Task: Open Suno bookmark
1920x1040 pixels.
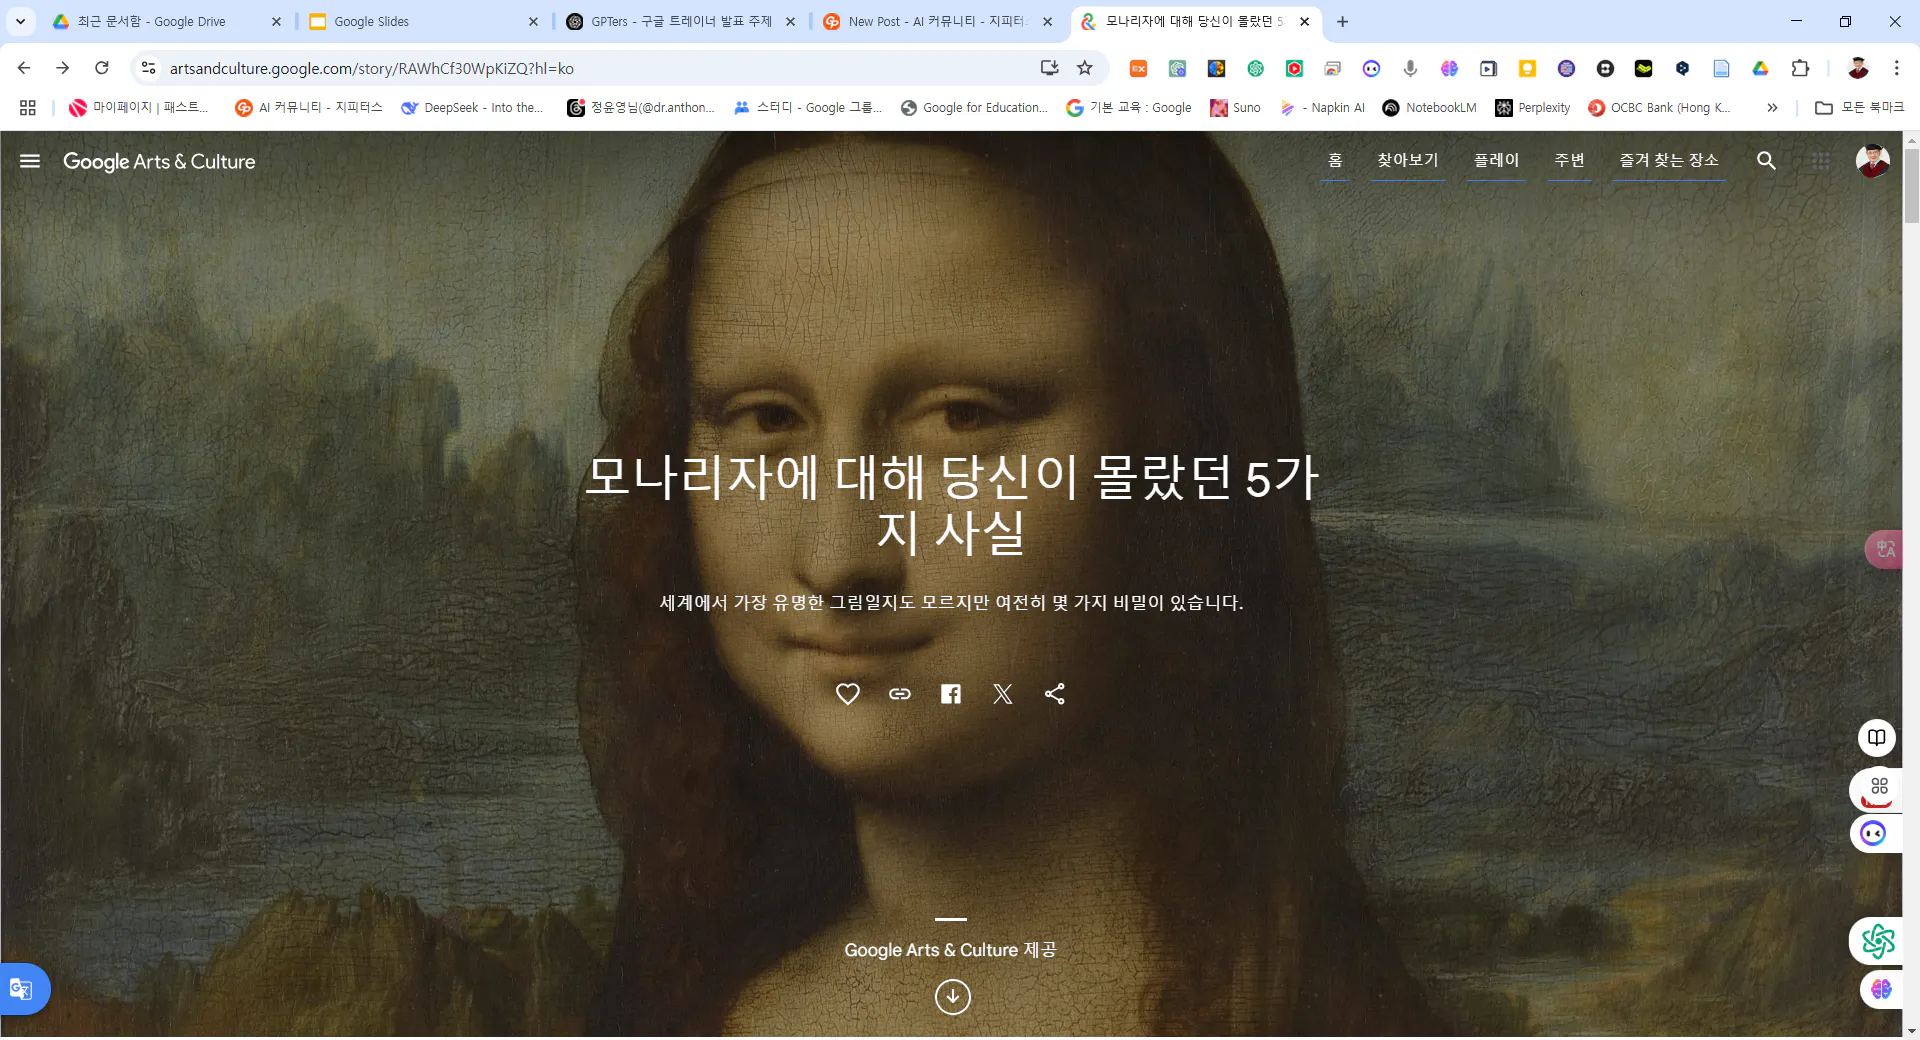Action: pyautogui.click(x=1235, y=108)
